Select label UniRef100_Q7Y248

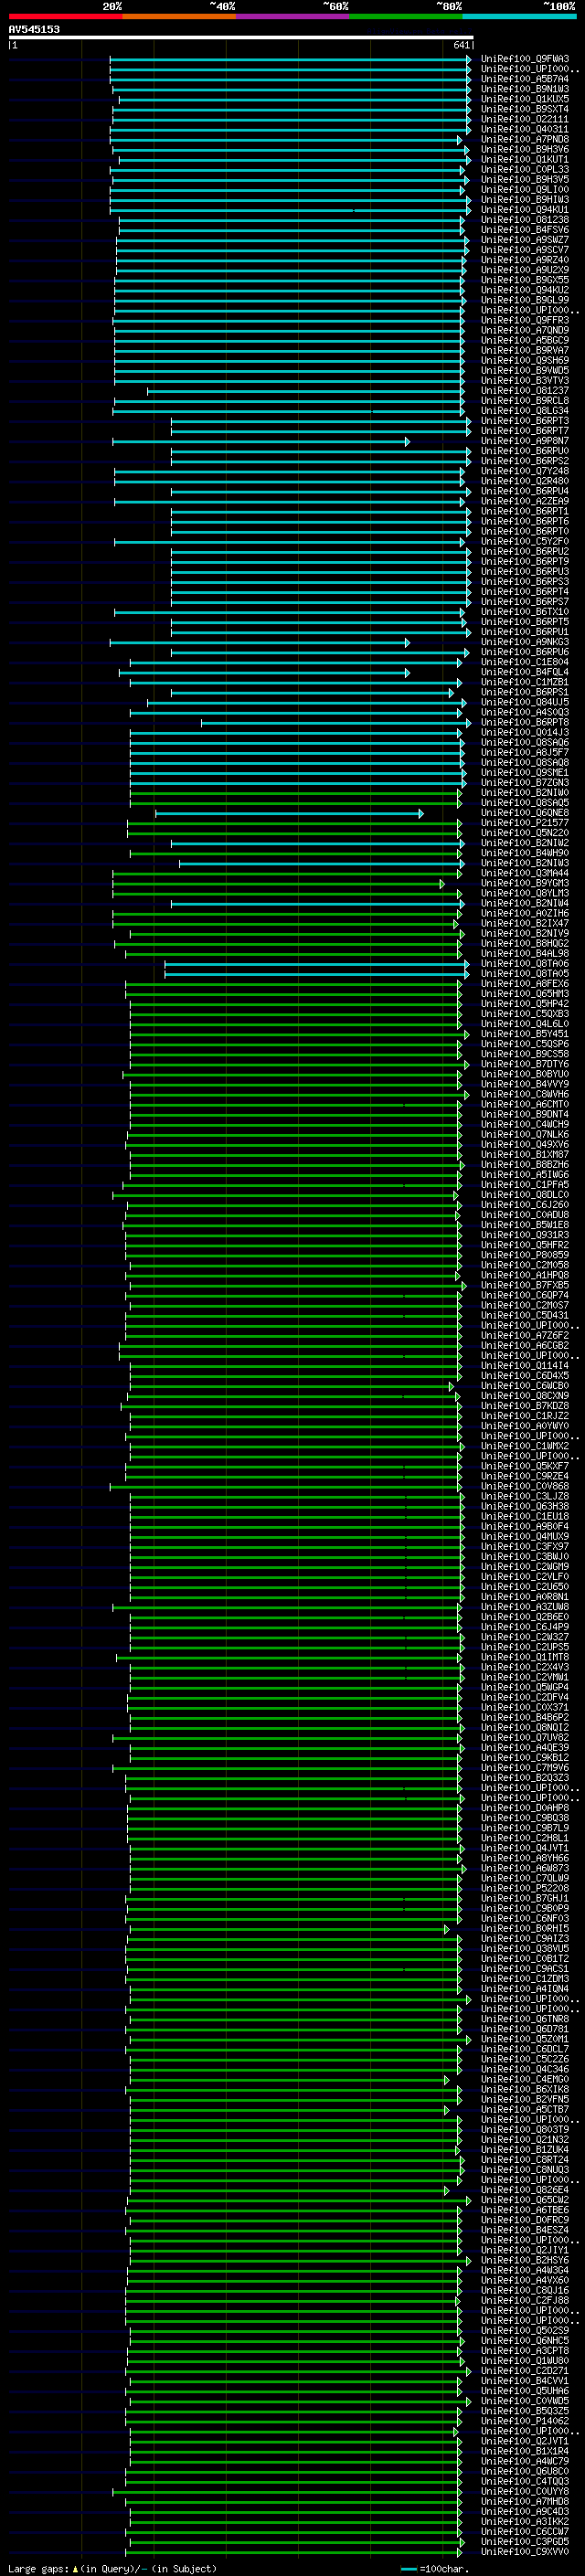click(x=525, y=472)
